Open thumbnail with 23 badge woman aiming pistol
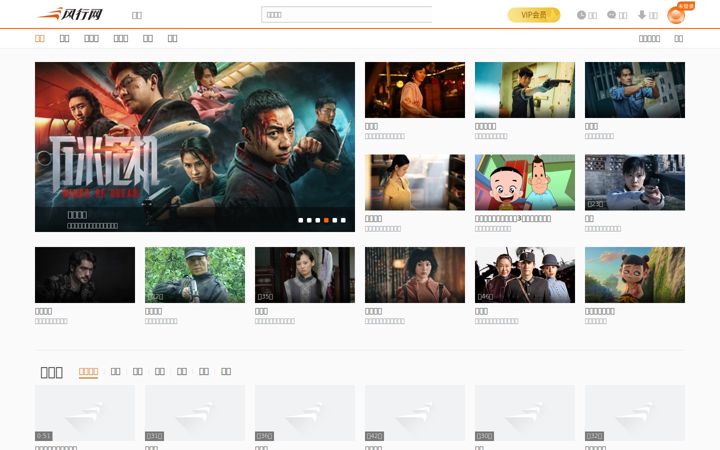The width and height of the screenshot is (720, 450). click(x=635, y=182)
